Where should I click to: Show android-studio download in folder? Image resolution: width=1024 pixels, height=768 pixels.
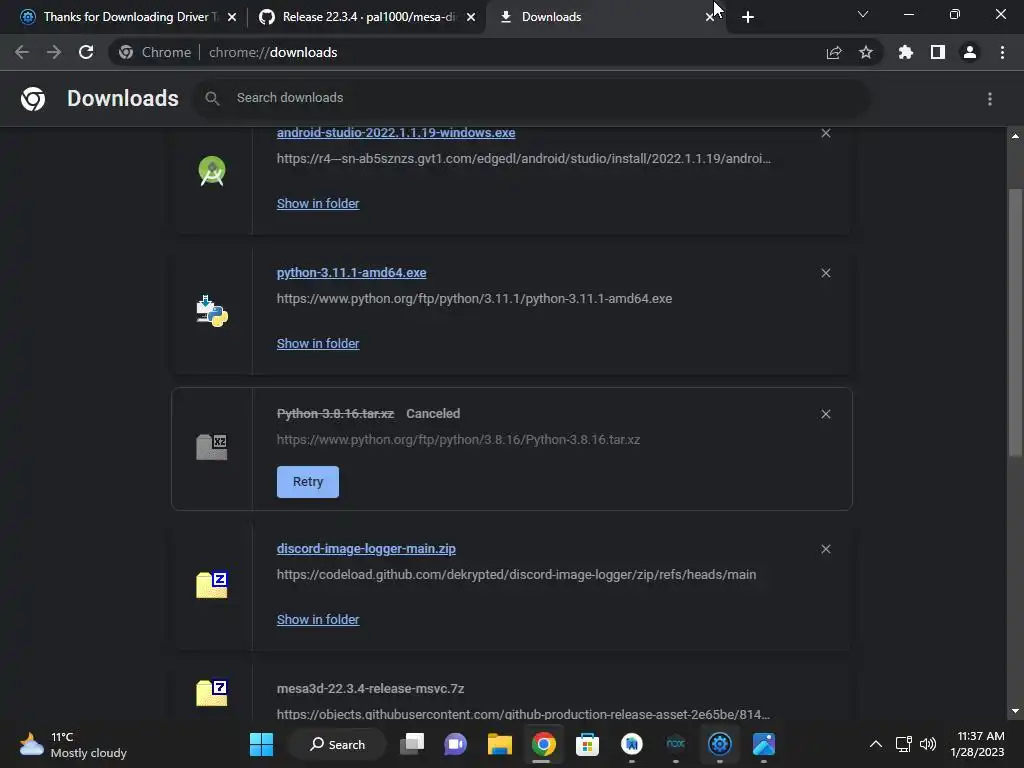(x=318, y=204)
